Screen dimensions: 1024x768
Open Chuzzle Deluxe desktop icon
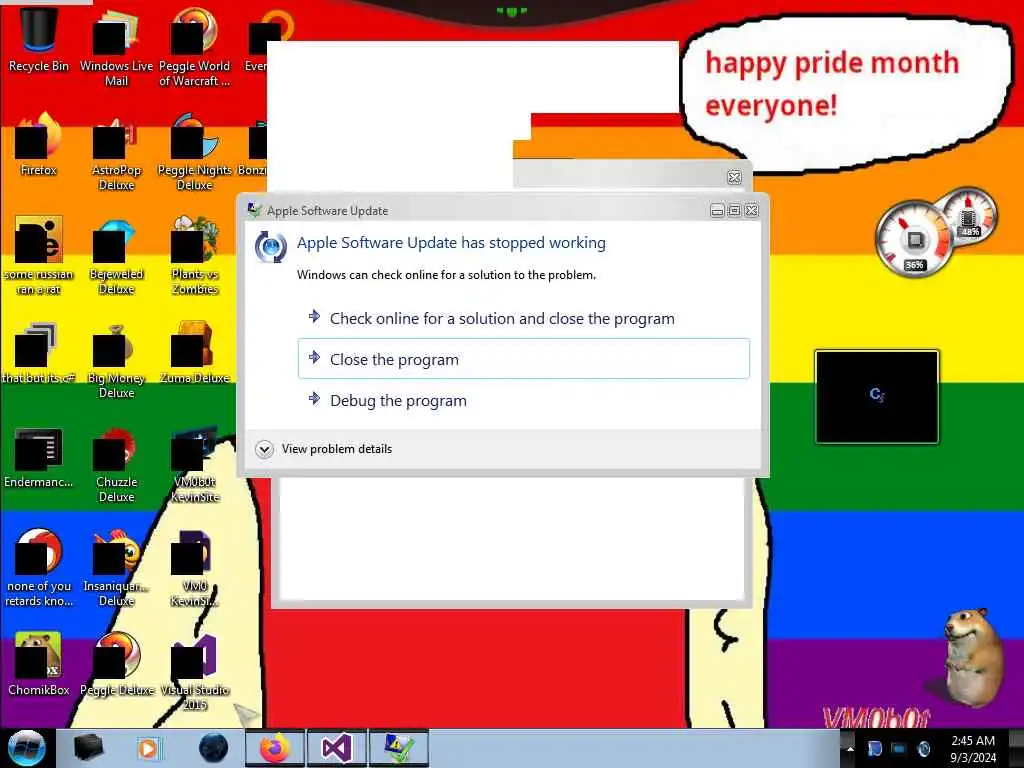click(x=116, y=465)
